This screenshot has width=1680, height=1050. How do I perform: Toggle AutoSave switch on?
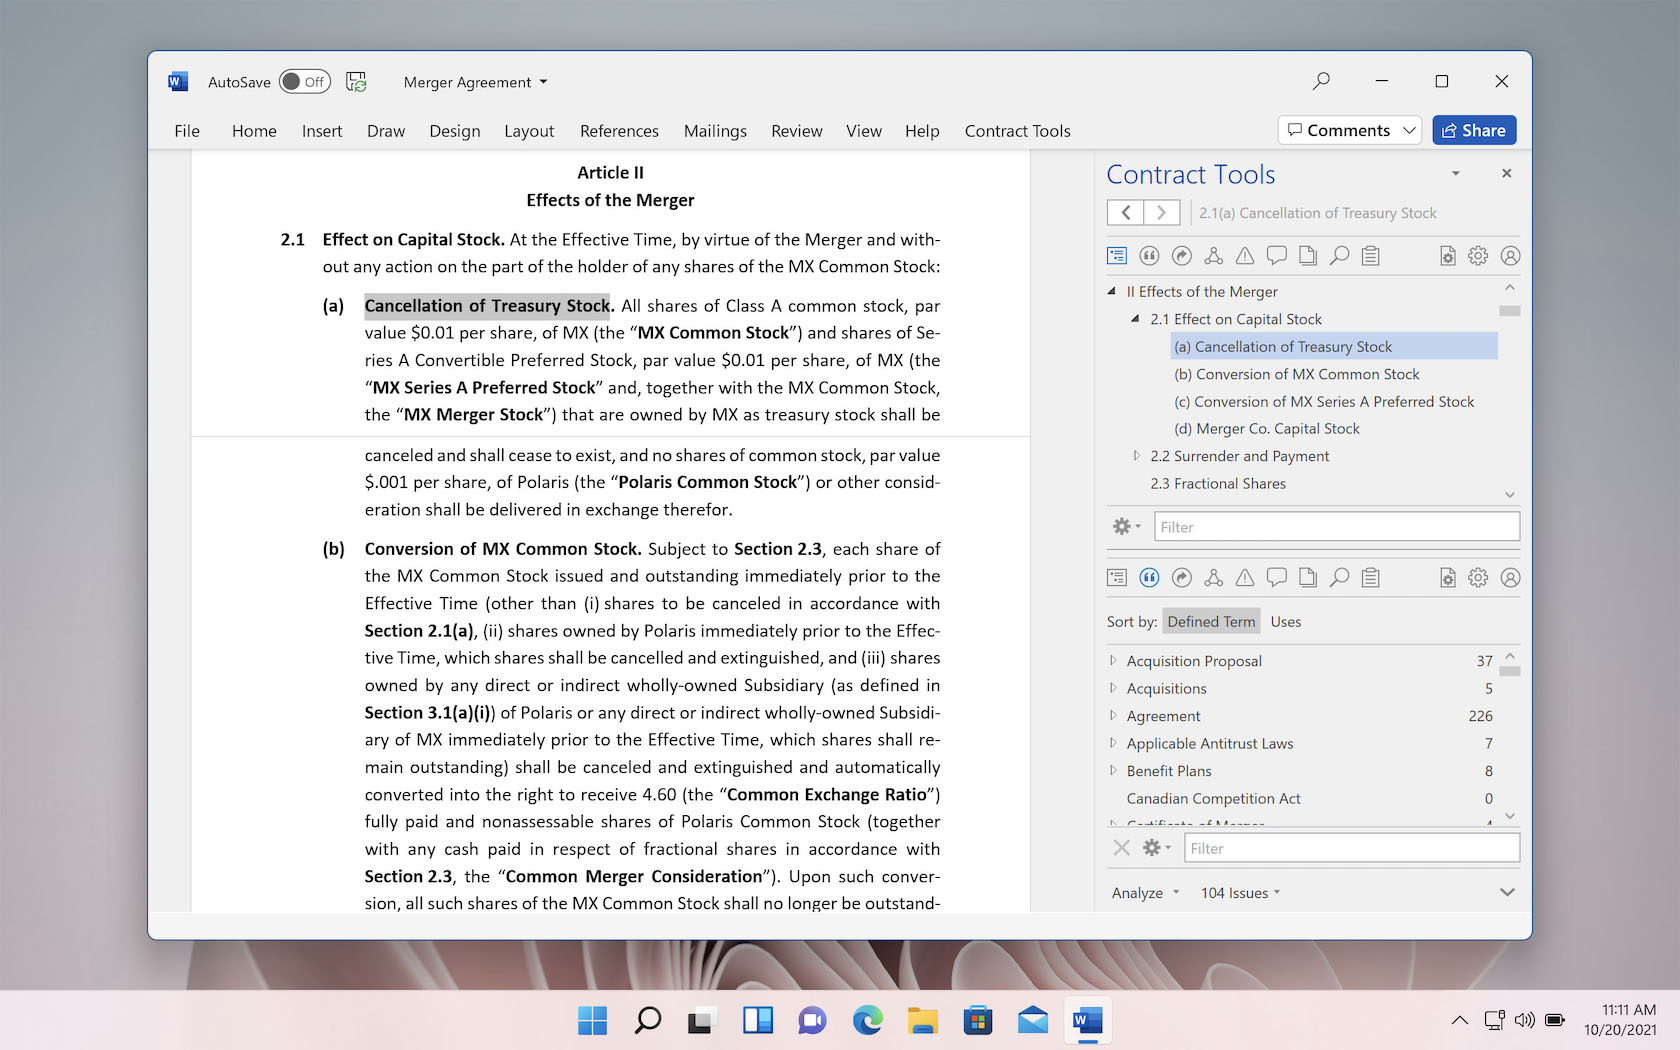pos(304,82)
